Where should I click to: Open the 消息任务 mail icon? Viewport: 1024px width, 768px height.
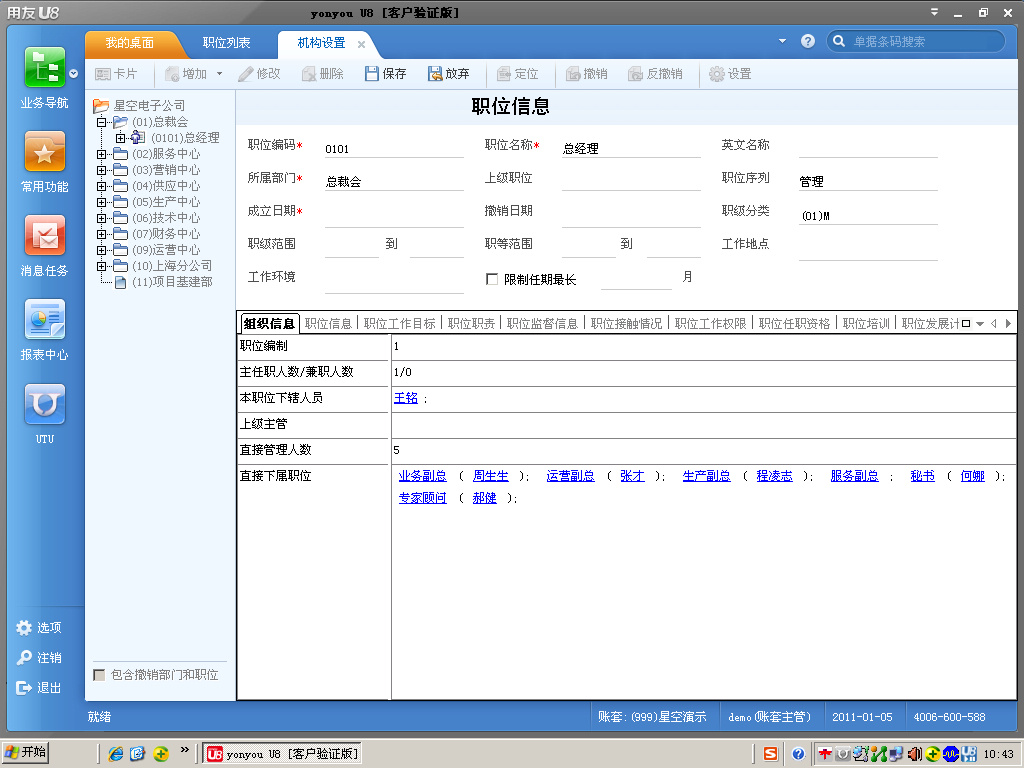pyautogui.click(x=44, y=235)
